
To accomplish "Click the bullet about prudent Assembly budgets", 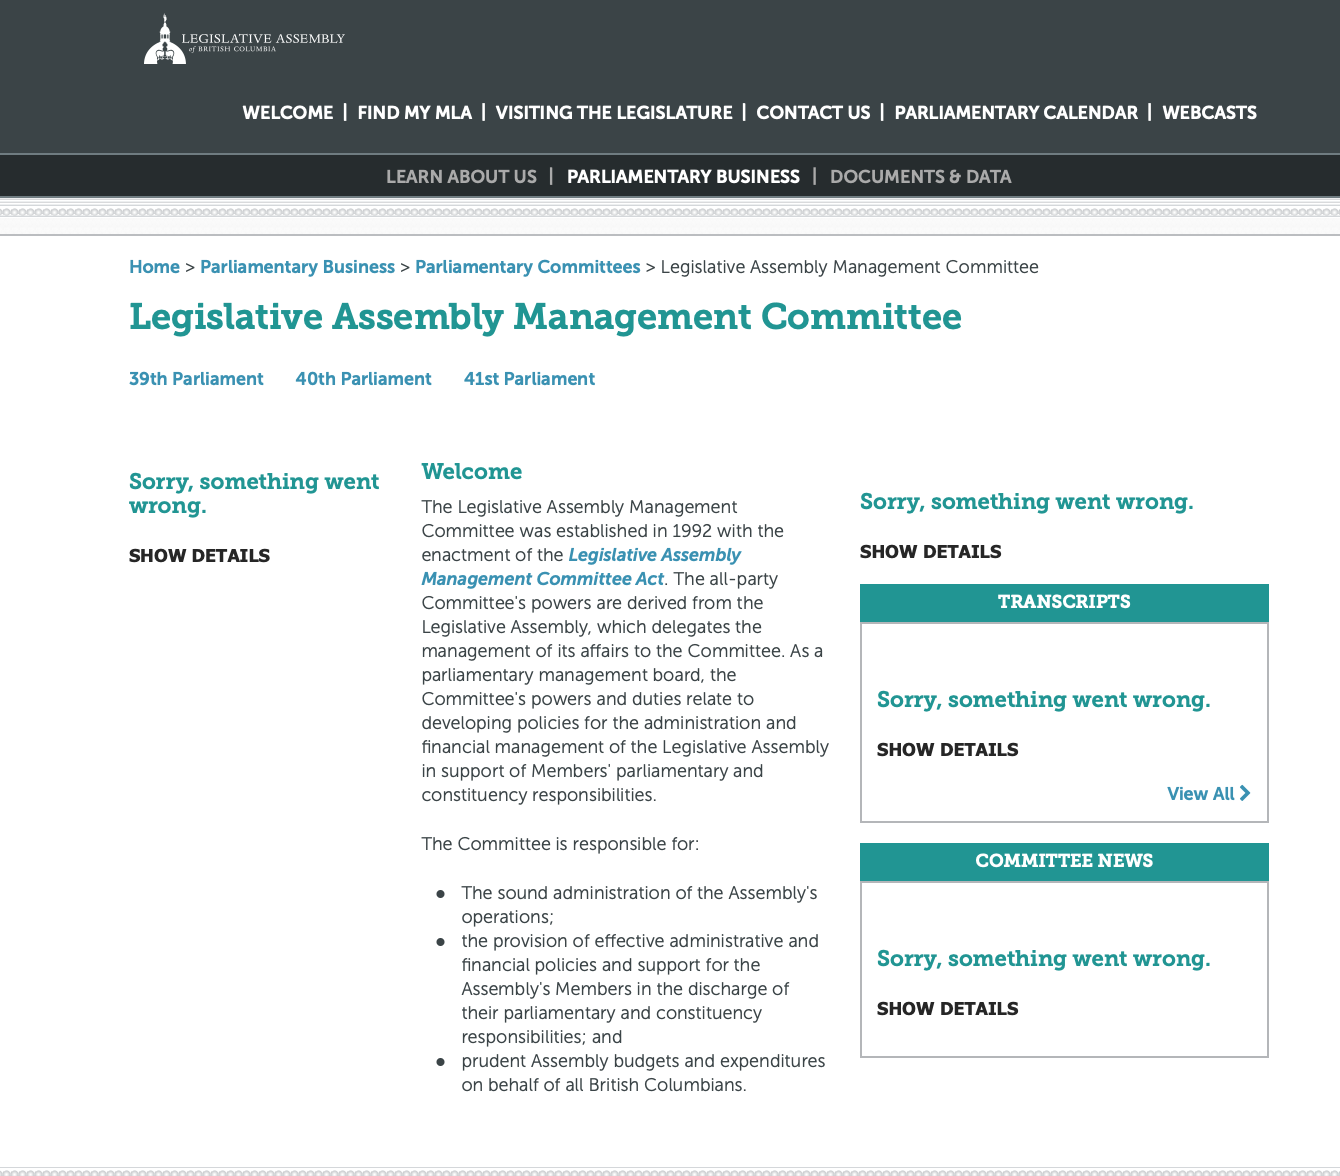I will point(643,1073).
